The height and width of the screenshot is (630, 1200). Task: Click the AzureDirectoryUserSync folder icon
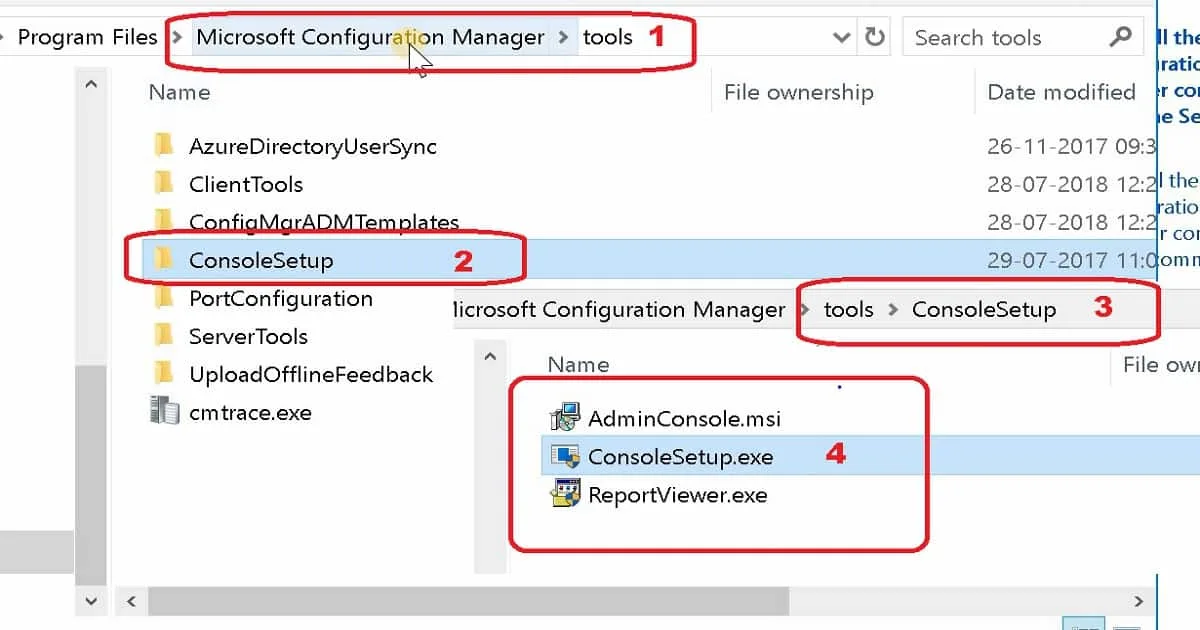(165, 146)
